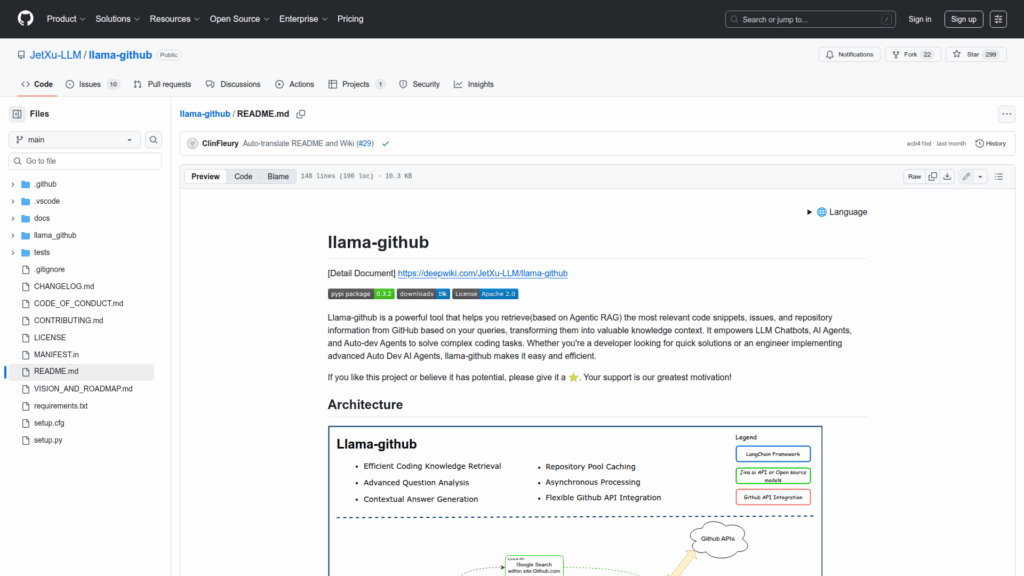This screenshot has width=1024, height=576.
Task: Open the three-dot more options menu
Action: click(1006, 114)
